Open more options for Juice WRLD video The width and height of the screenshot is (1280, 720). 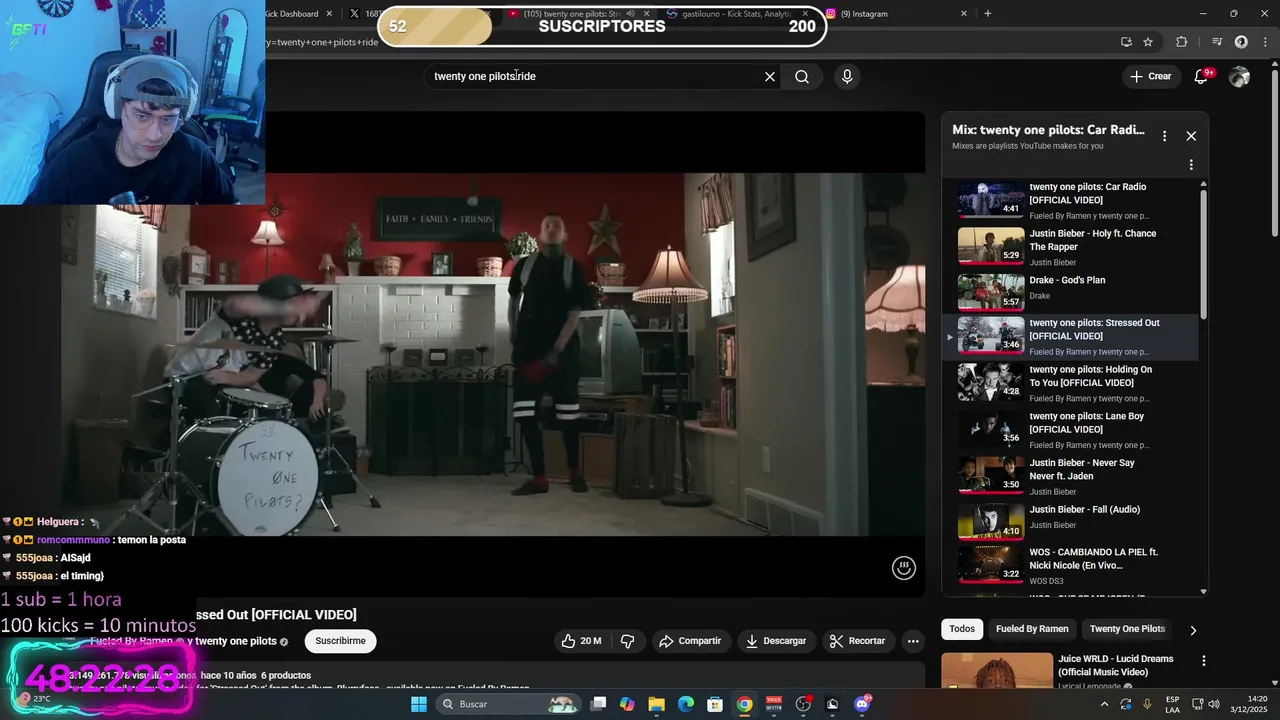[1204, 661]
